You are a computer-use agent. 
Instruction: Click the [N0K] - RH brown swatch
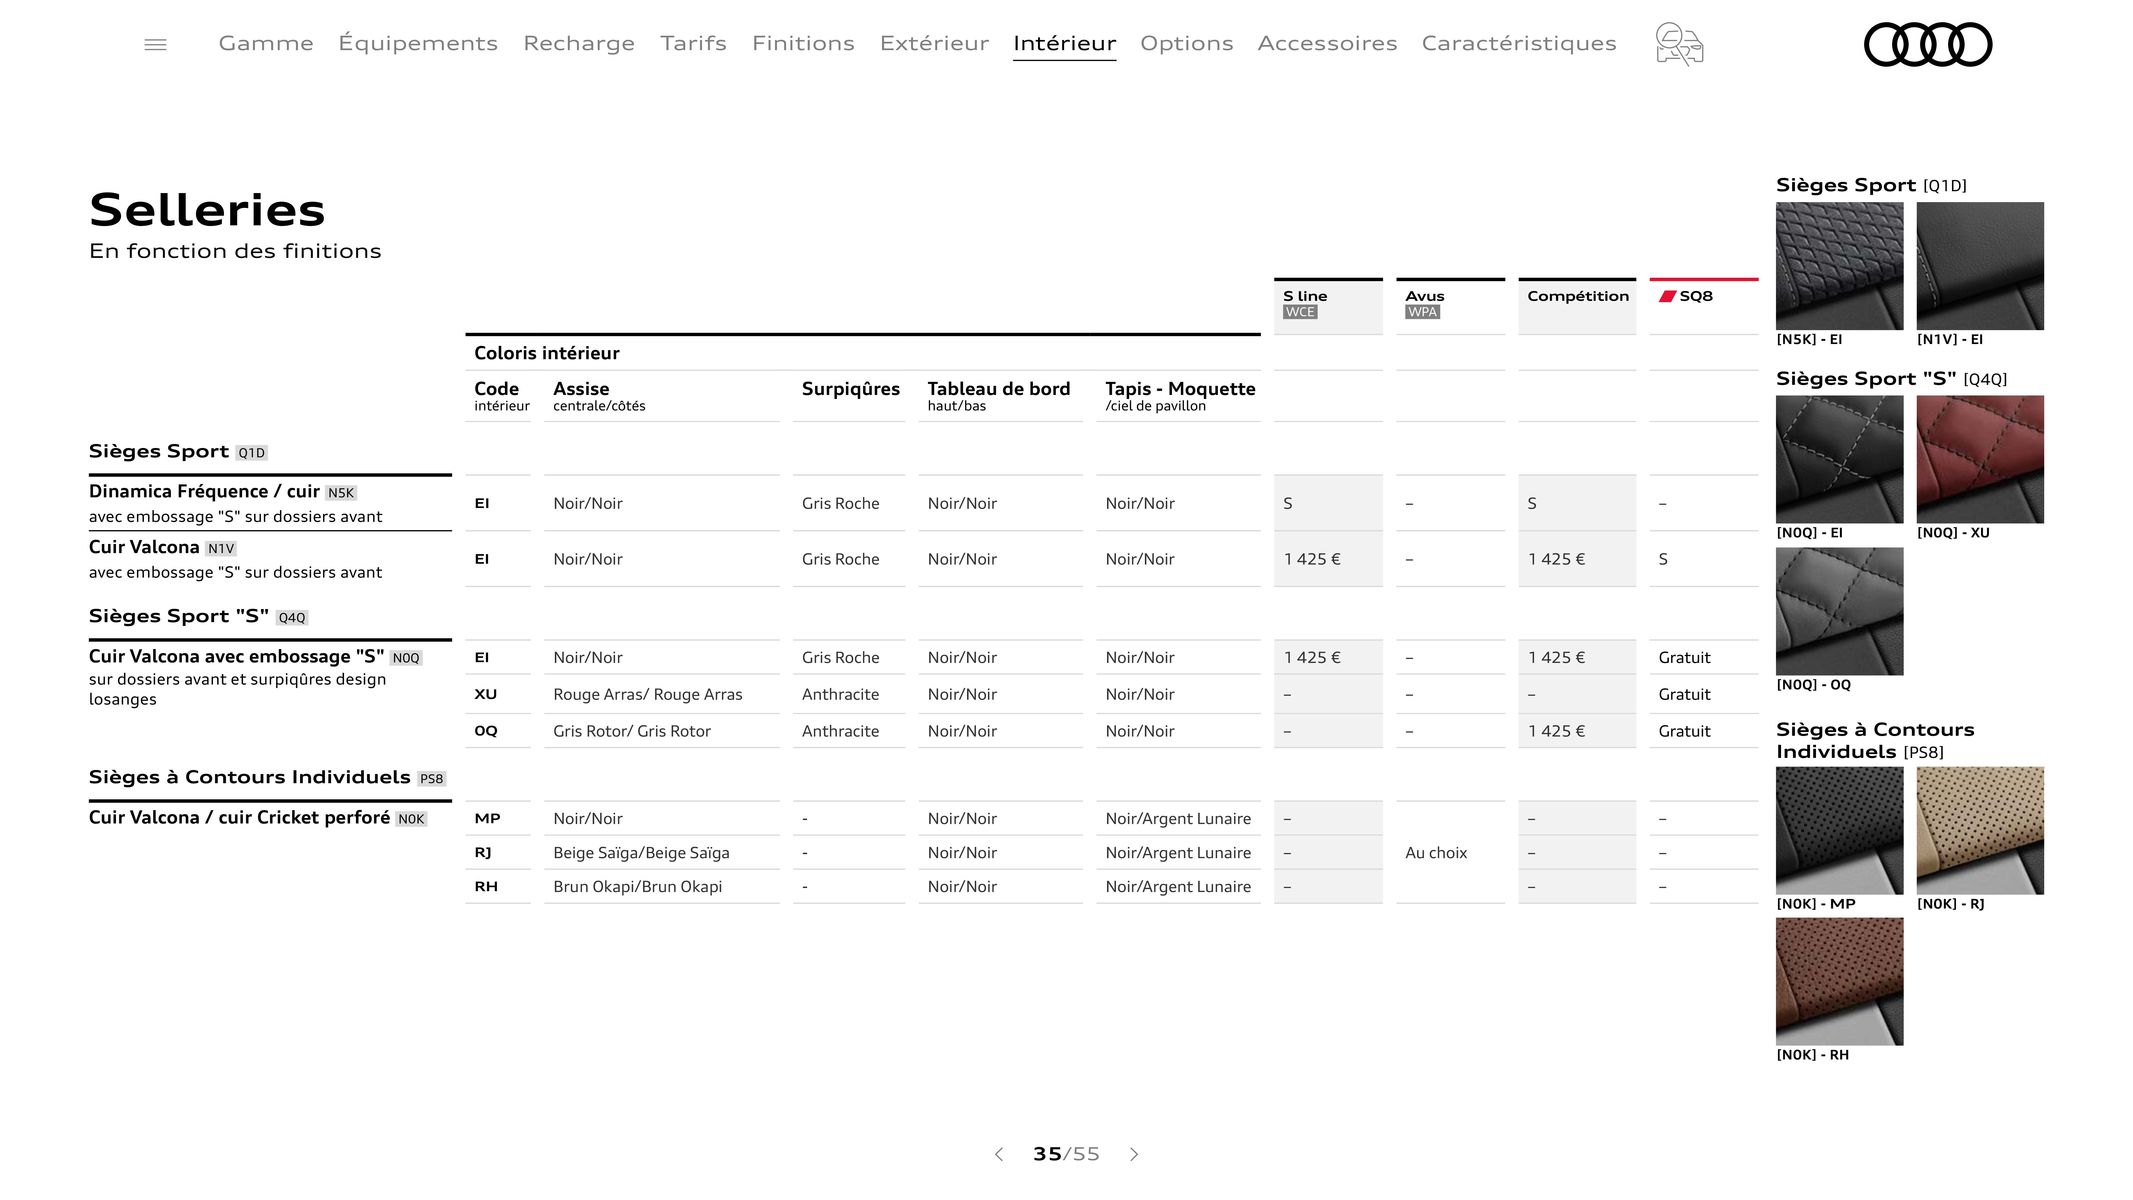click(x=1839, y=981)
